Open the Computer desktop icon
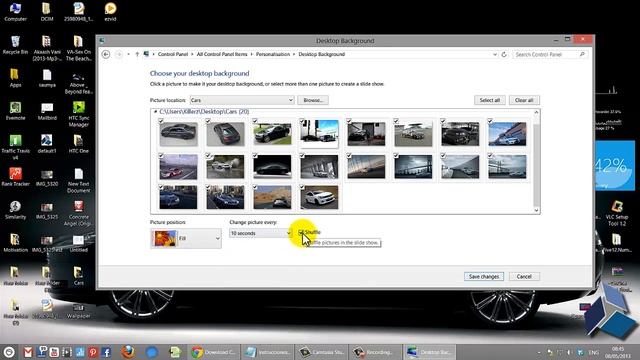Screen dimensions: 640x360 pyautogui.click(x=16, y=12)
